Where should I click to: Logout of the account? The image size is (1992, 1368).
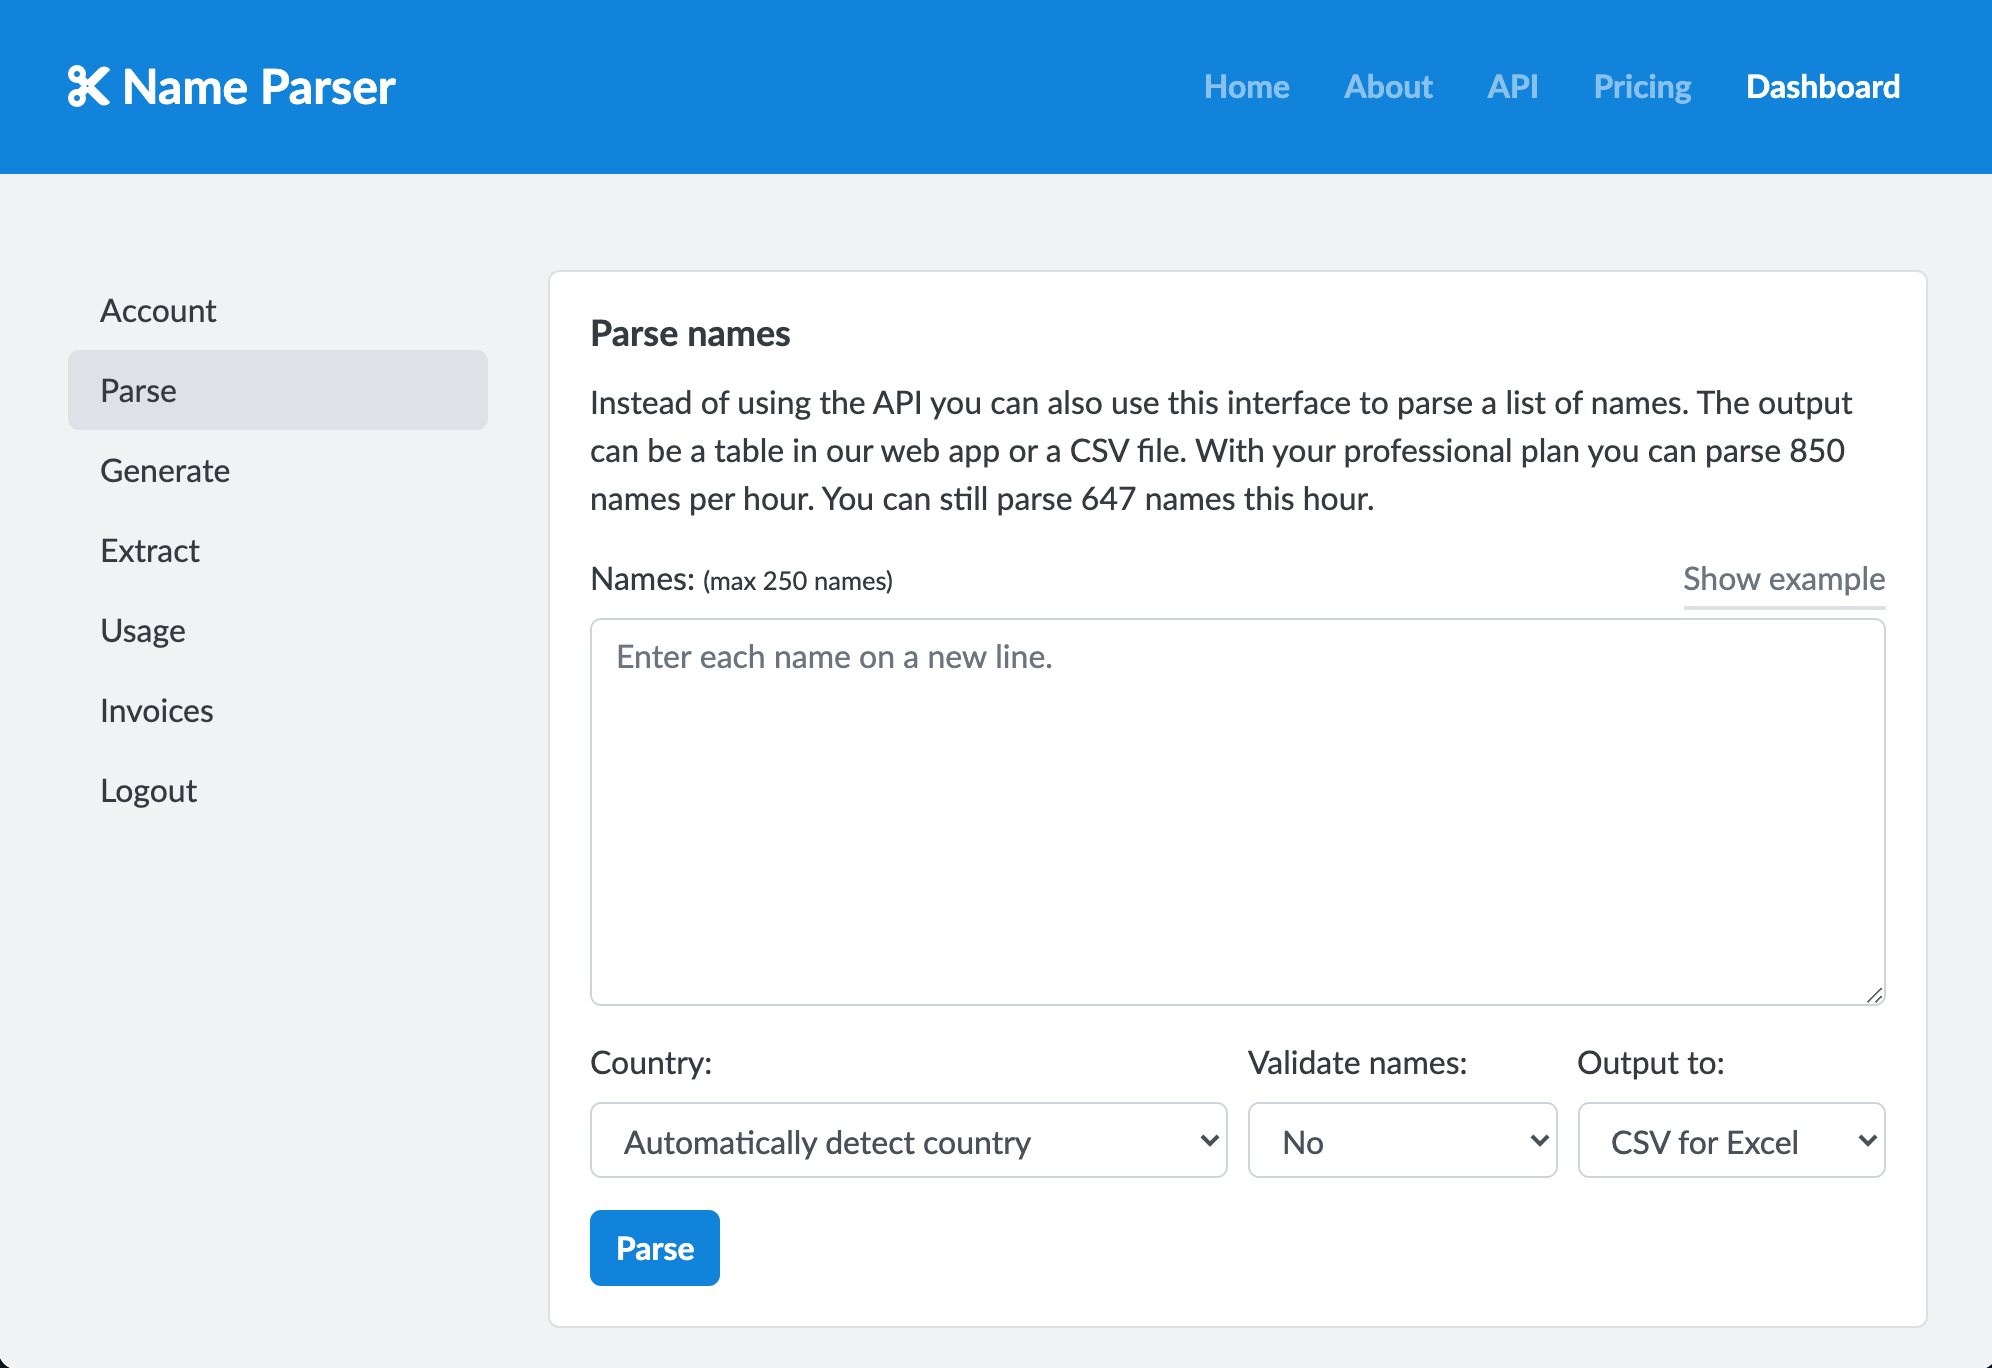point(148,790)
